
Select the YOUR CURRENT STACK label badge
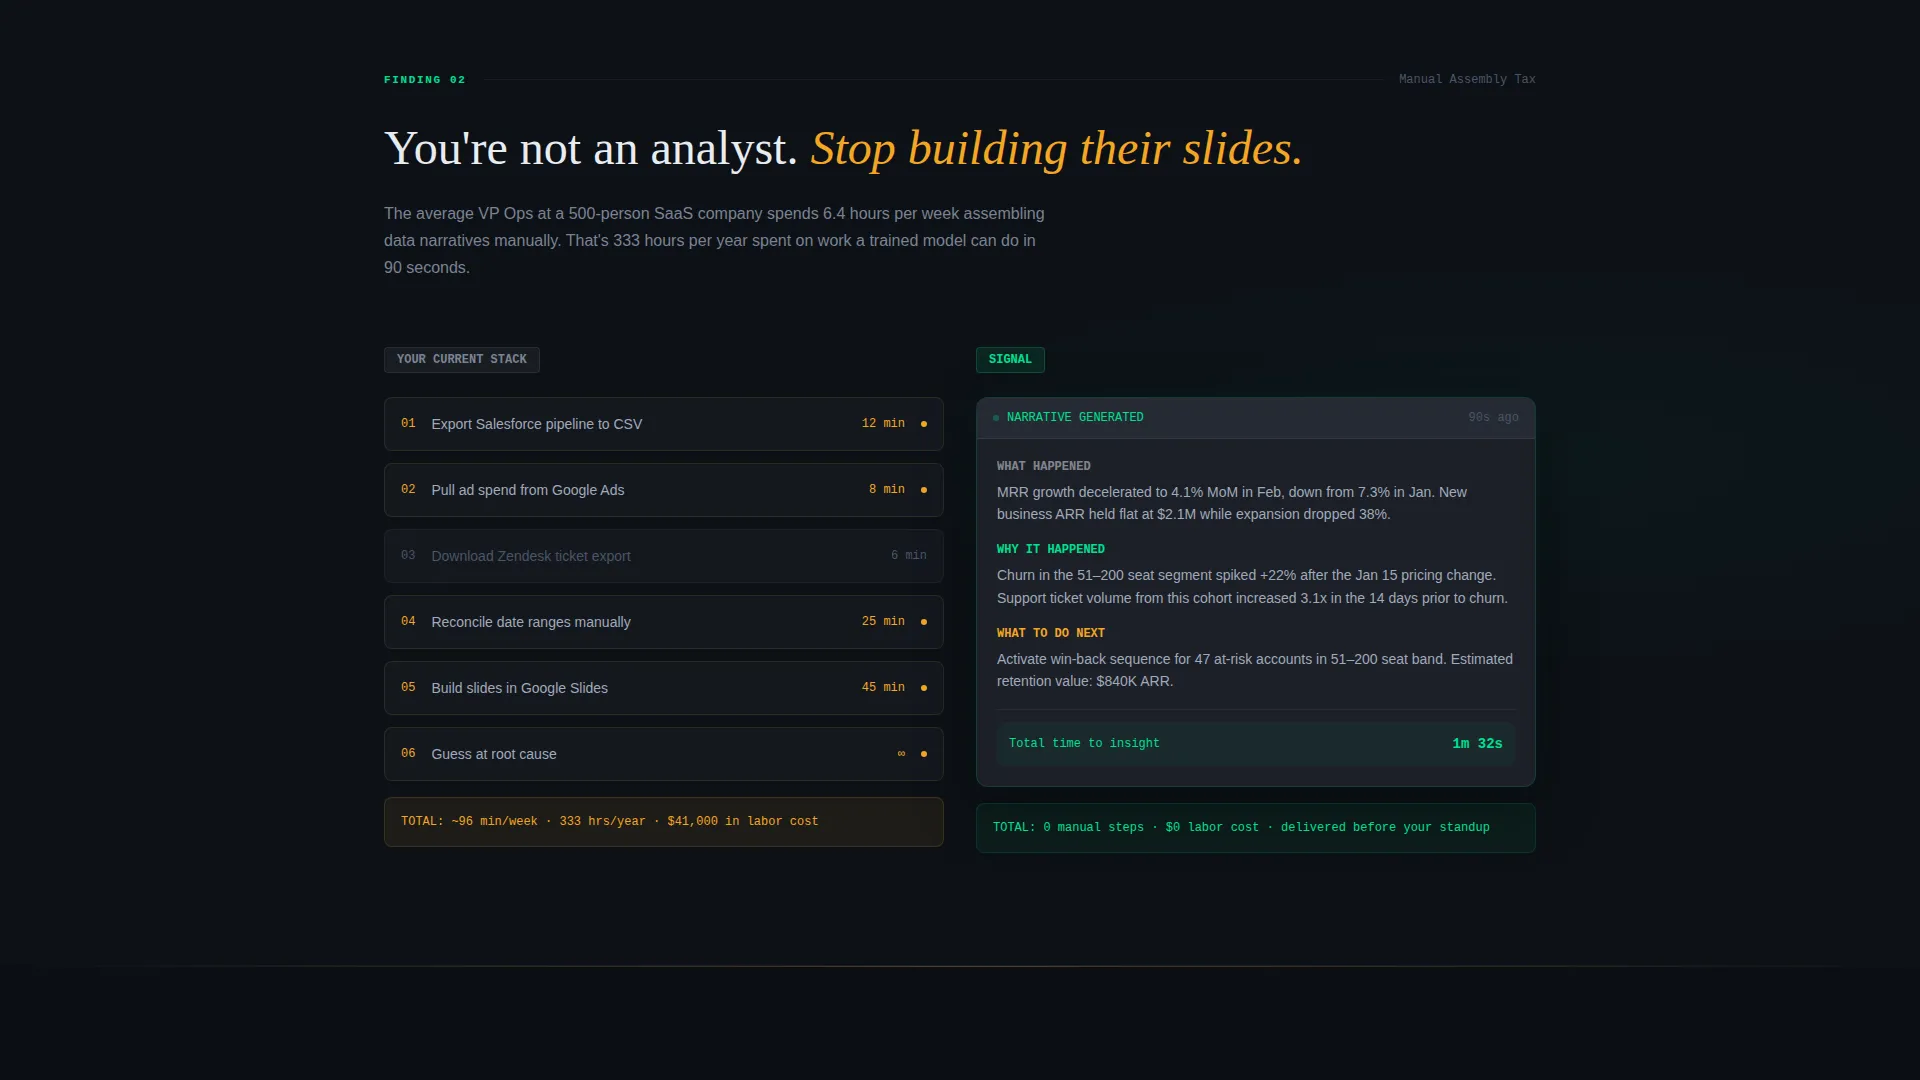(462, 360)
